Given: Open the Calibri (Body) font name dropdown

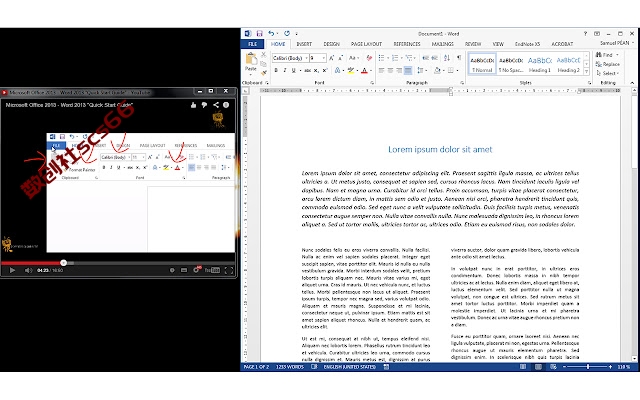Looking at the screenshot, I should [306, 58].
